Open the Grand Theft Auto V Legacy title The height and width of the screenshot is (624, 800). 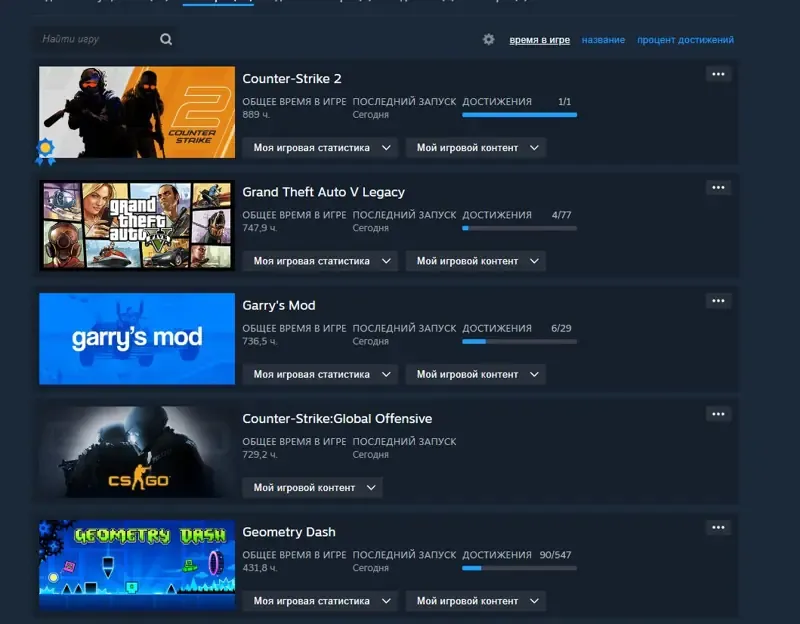point(323,192)
